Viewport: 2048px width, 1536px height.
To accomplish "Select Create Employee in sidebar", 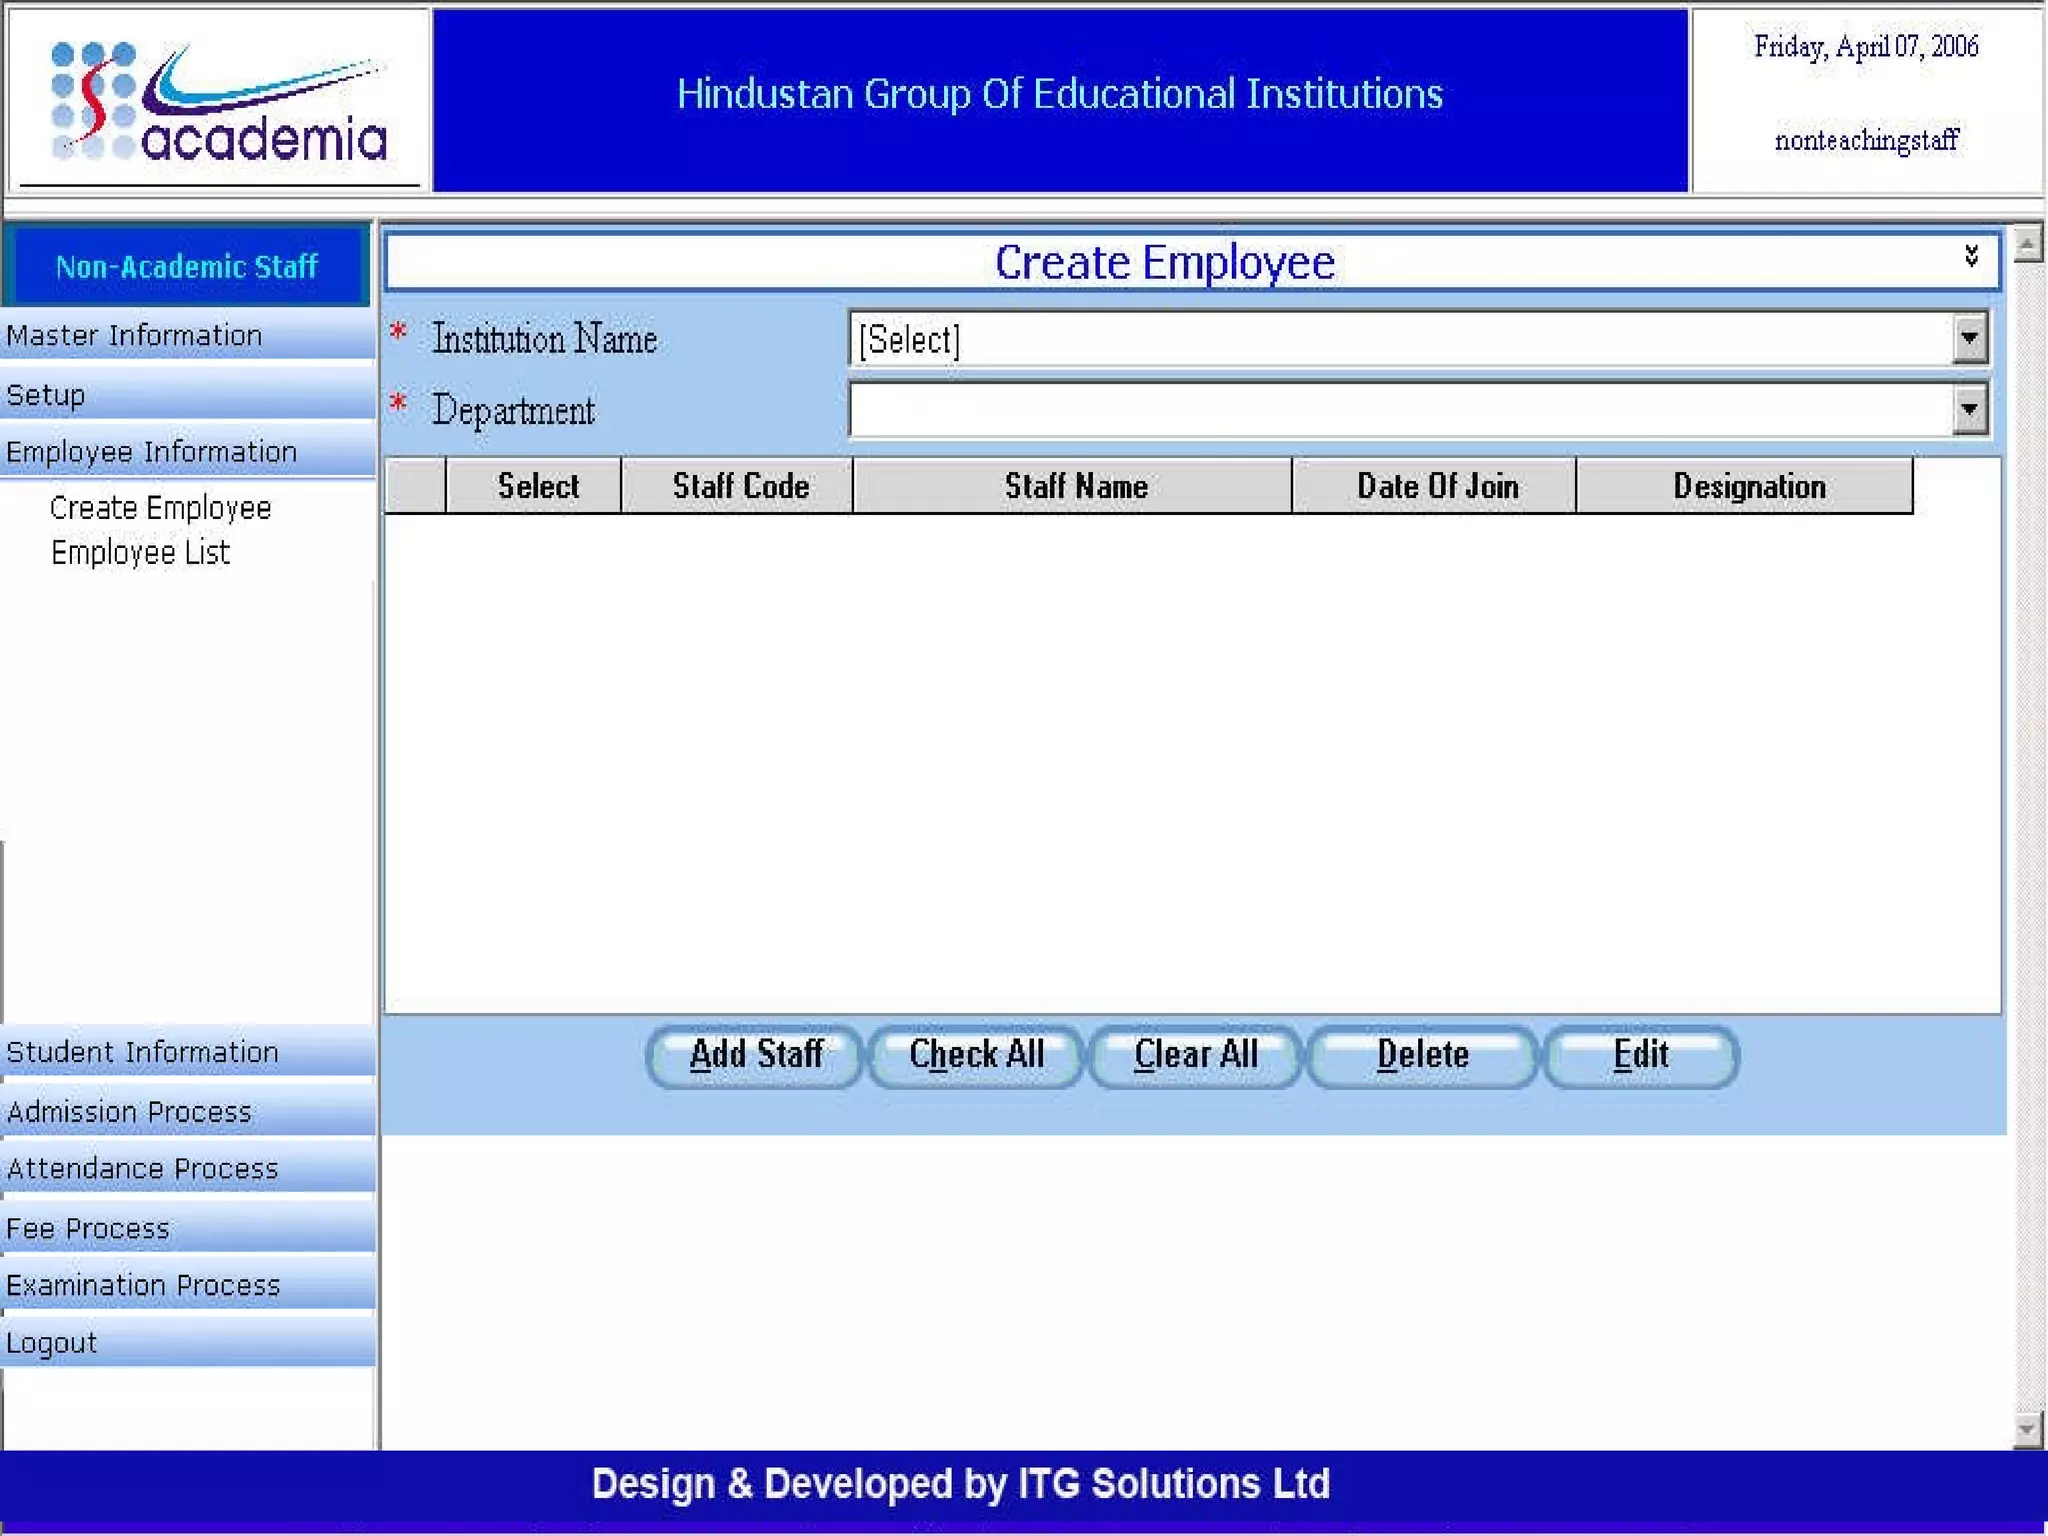I will (x=160, y=508).
